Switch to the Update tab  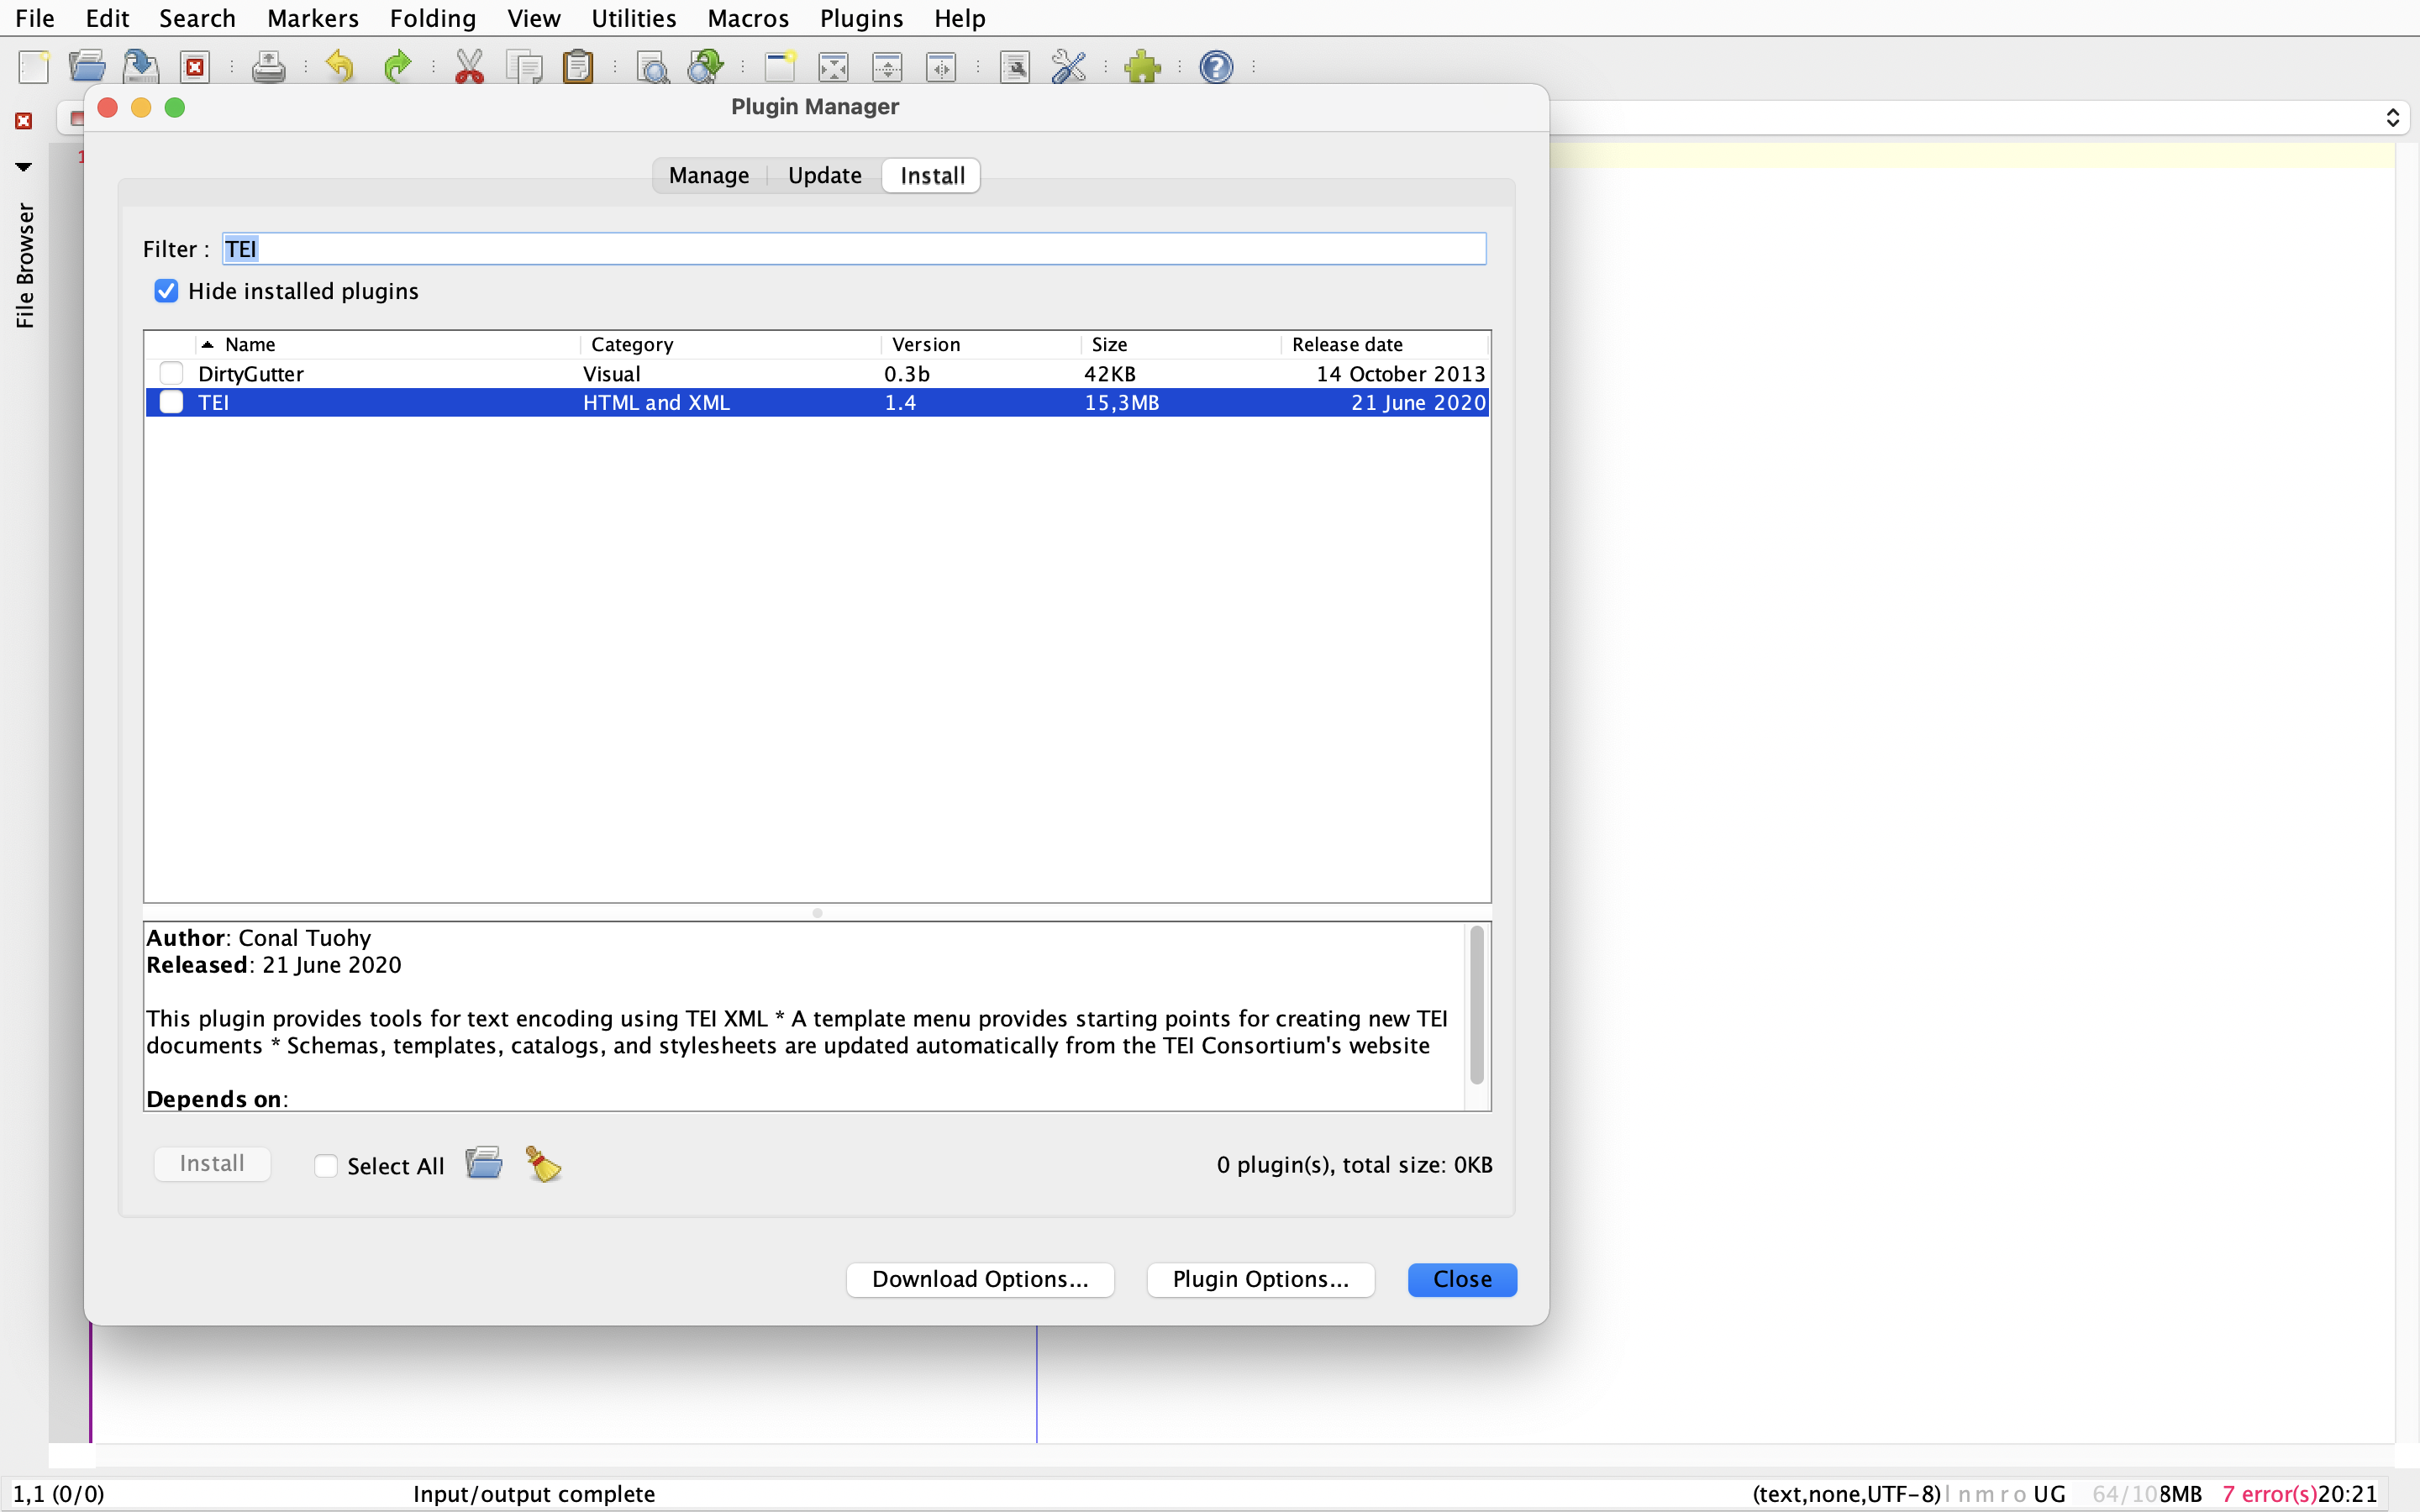point(825,175)
